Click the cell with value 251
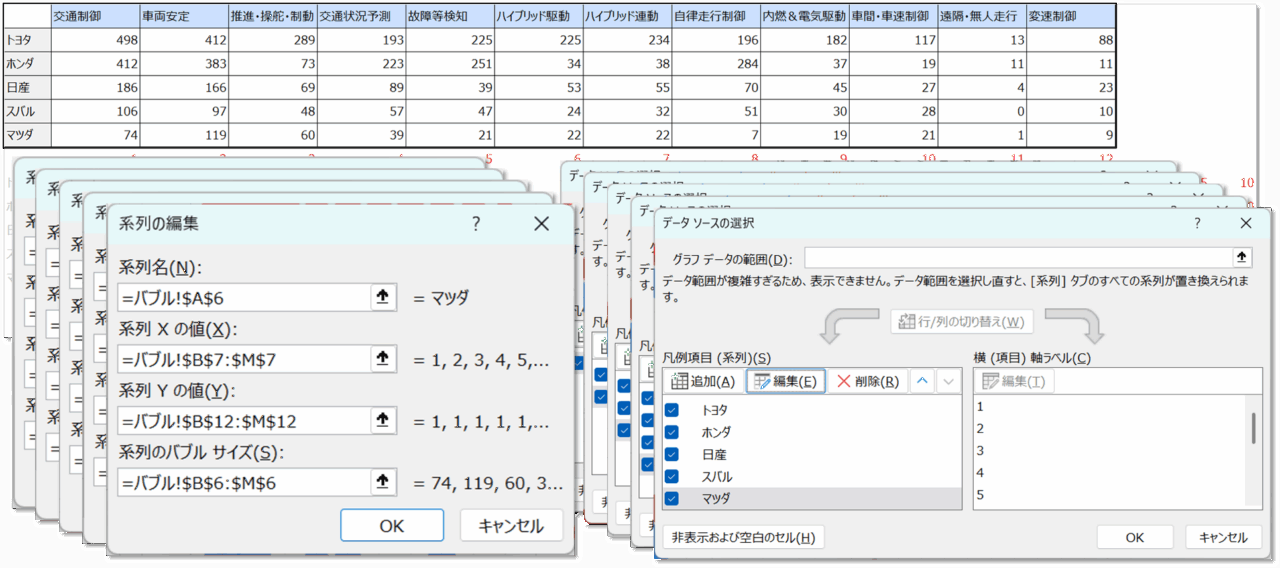Image resolution: width=1280 pixels, height=568 pixels. pos(450,64)
